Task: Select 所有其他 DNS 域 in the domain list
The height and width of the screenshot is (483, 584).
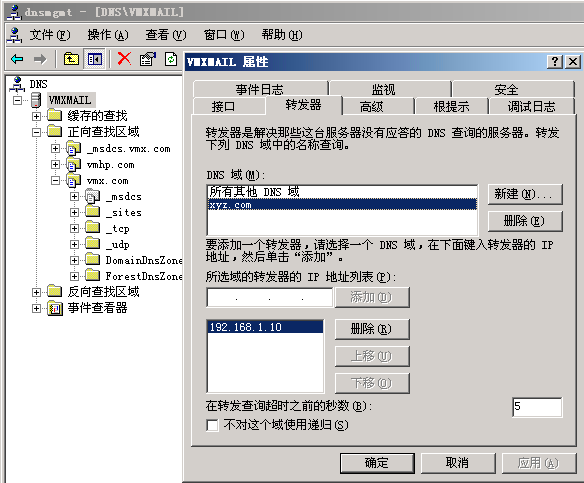Action: pyautogui.click(x=342, y=192)
